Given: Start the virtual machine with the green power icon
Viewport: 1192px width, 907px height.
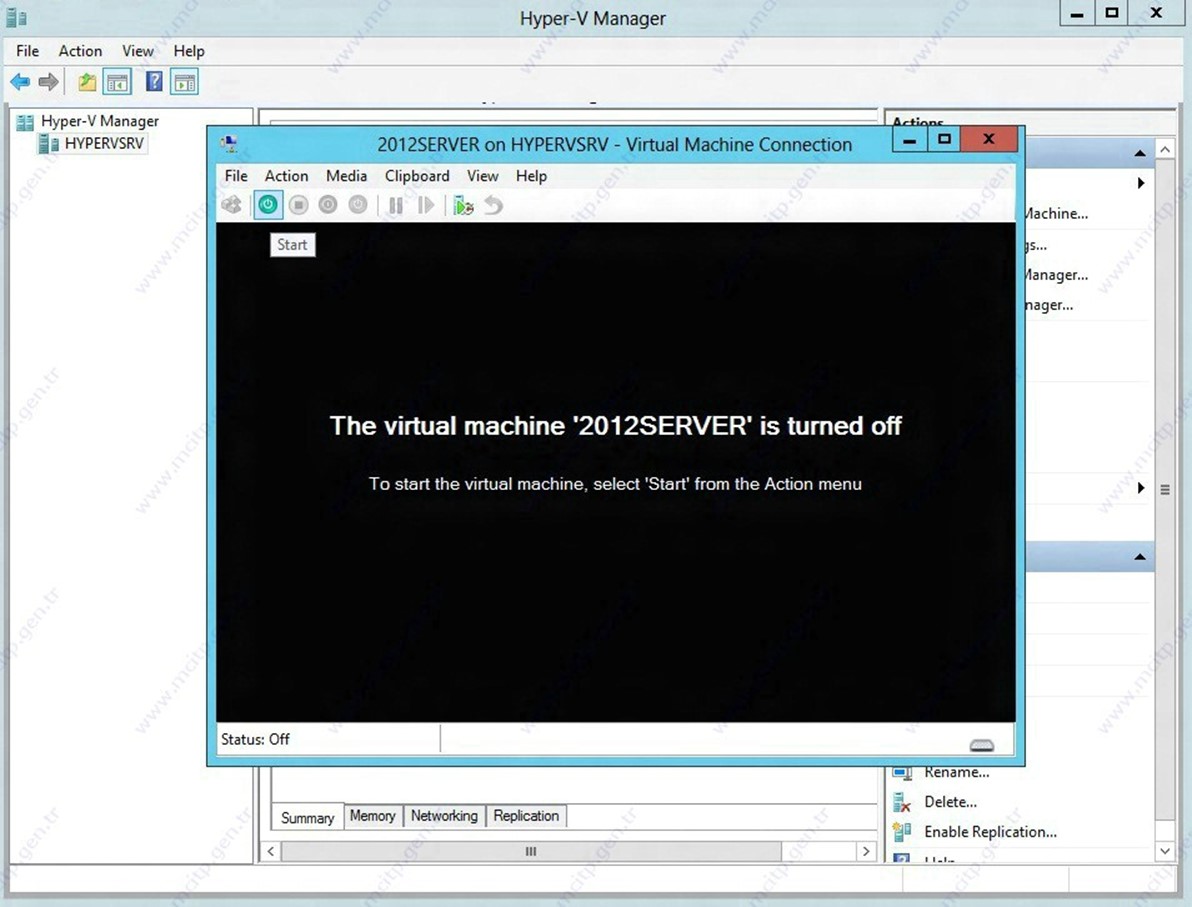Looking at the screenshot, I should (x=268, y=205).
